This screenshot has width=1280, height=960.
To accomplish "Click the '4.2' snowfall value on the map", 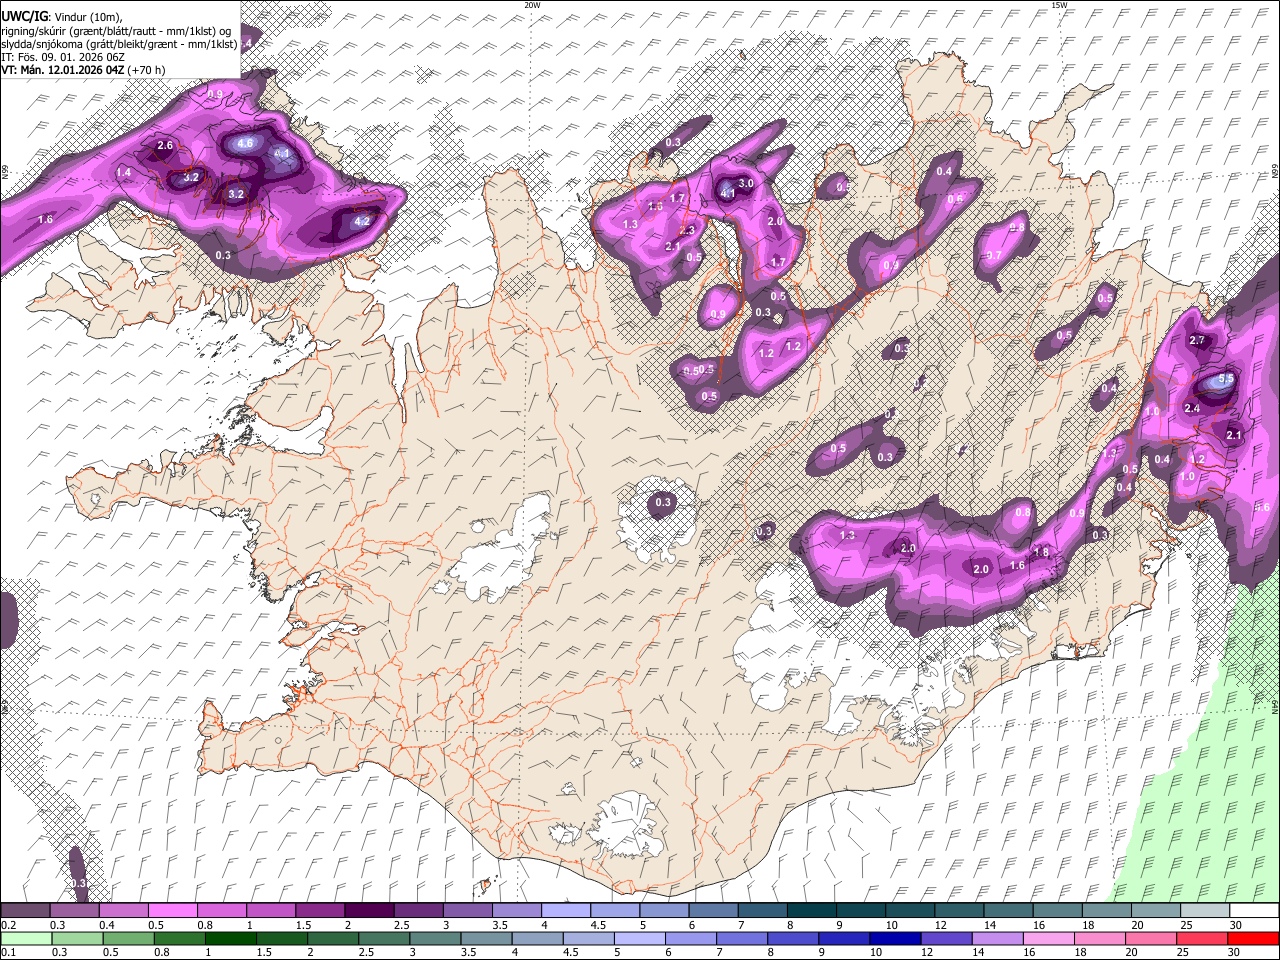I will pyautogui.click(x=363, y=222).
